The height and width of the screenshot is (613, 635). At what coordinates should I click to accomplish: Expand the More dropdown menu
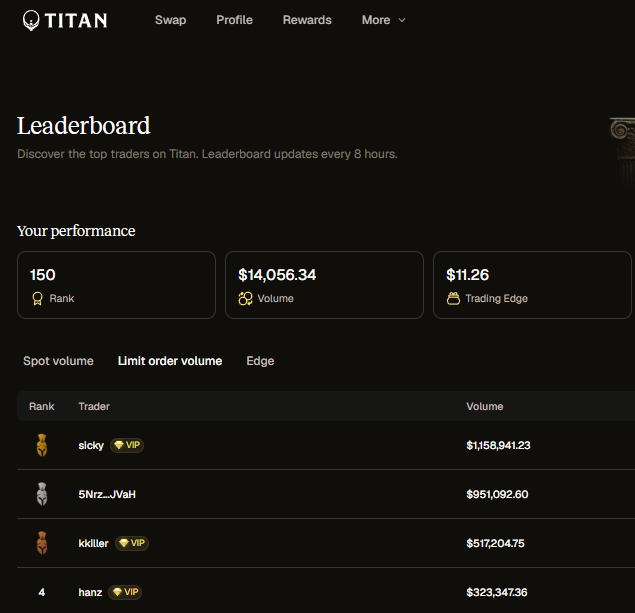(x=384, y=20)
